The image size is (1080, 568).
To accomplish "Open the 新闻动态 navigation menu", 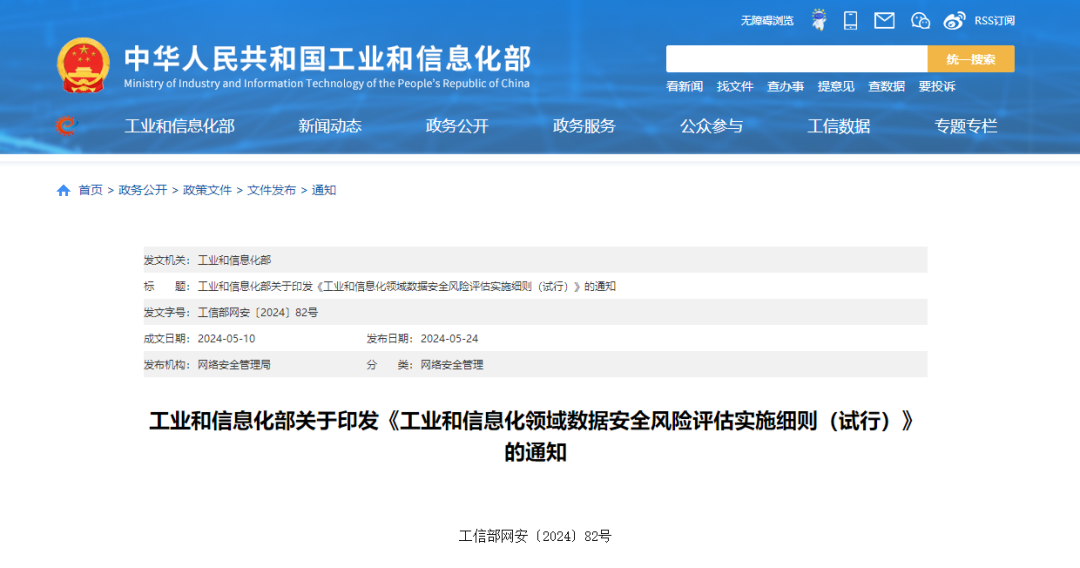I will (330, 126).
